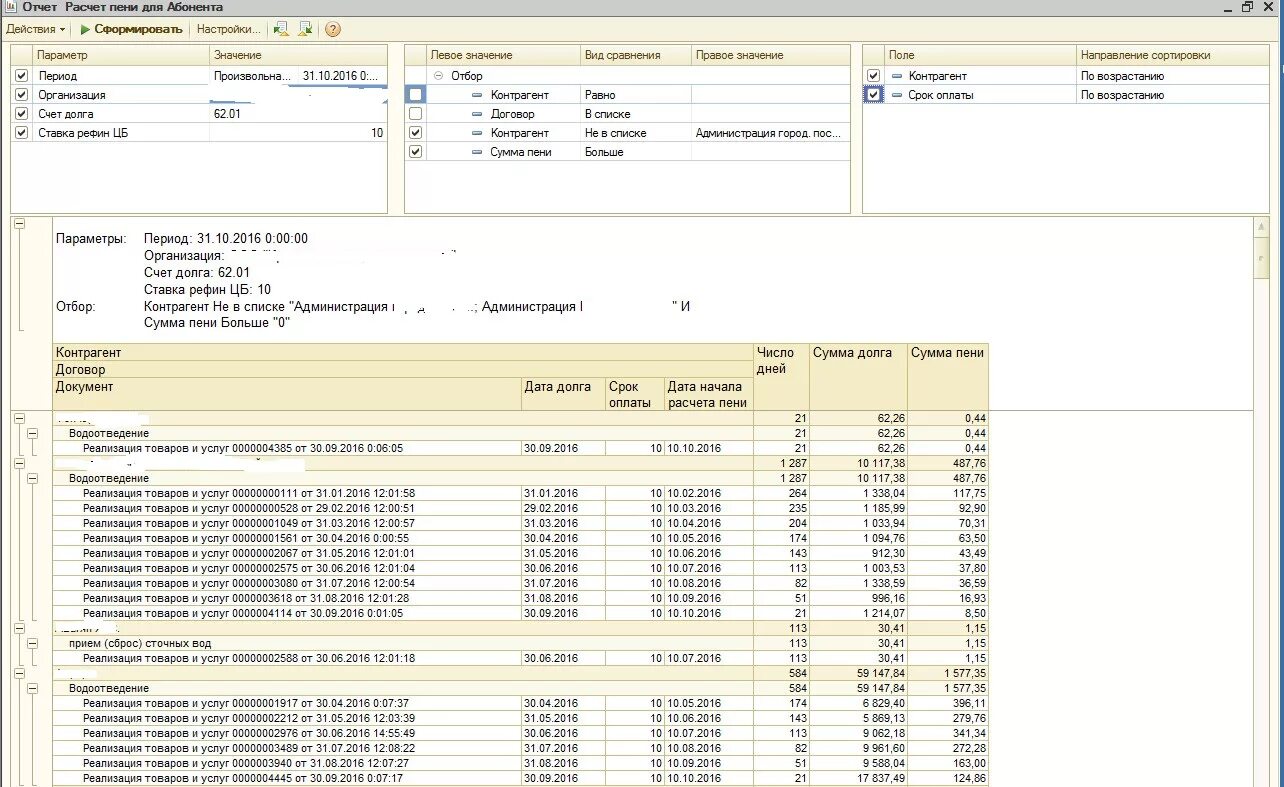Viewport: 1284px width, 787px height.
Task: Toggle the Срок оплаты sort field checkbox
Action: pyautogui.click(x=874, y=95)
